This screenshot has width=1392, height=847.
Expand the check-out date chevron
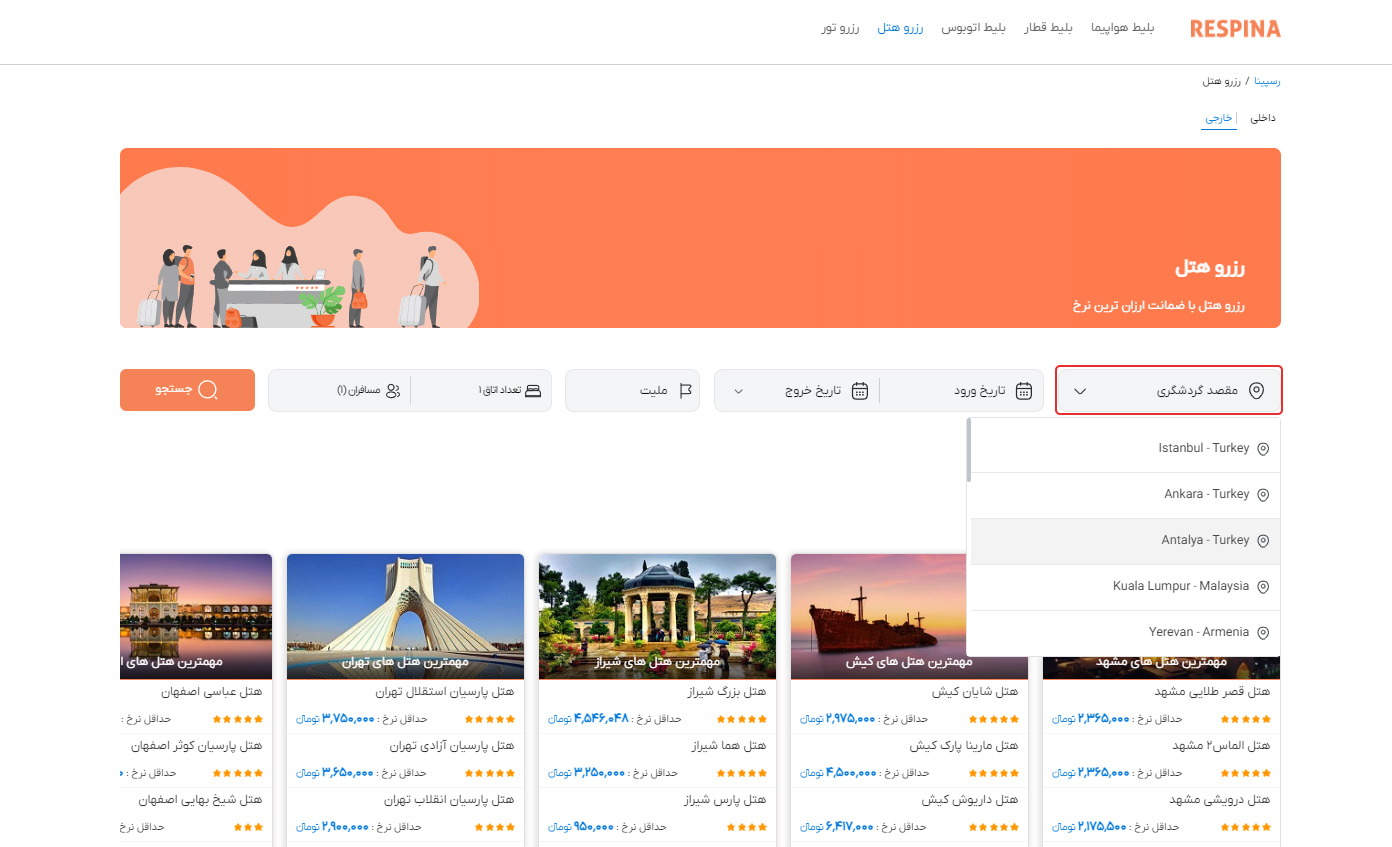(x=739, y=391)
